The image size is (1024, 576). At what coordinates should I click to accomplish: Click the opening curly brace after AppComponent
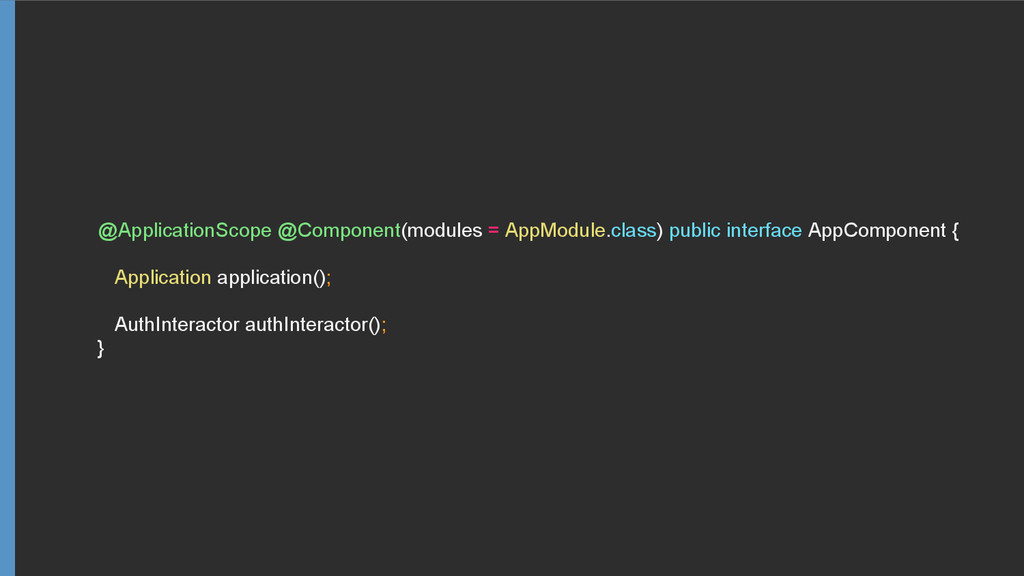[x=955, y=232]
